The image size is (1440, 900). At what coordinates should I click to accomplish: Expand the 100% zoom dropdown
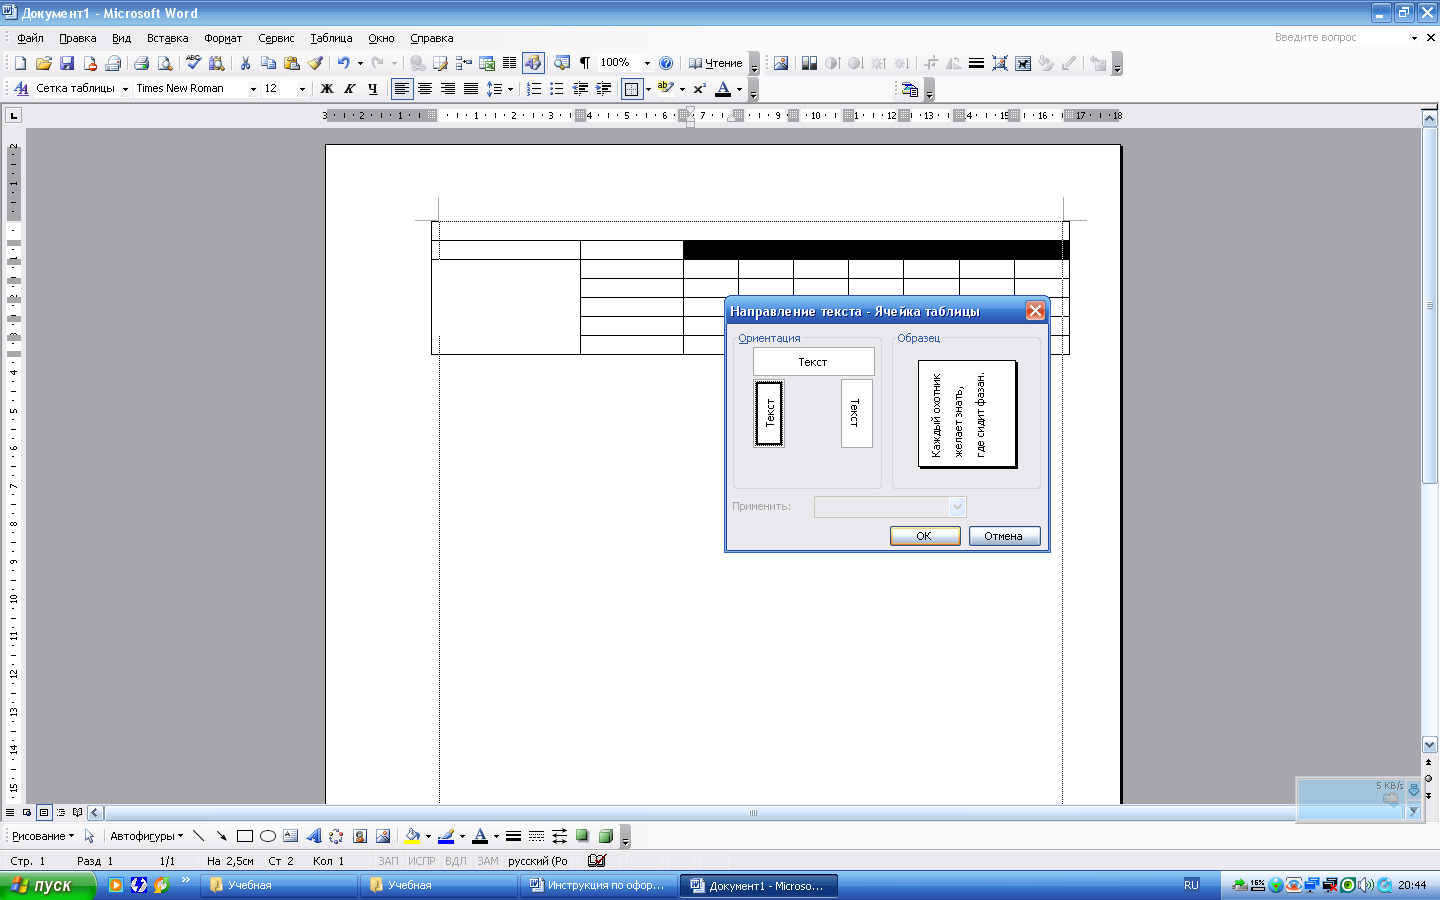pyautogui.click(x=647, y=63)
